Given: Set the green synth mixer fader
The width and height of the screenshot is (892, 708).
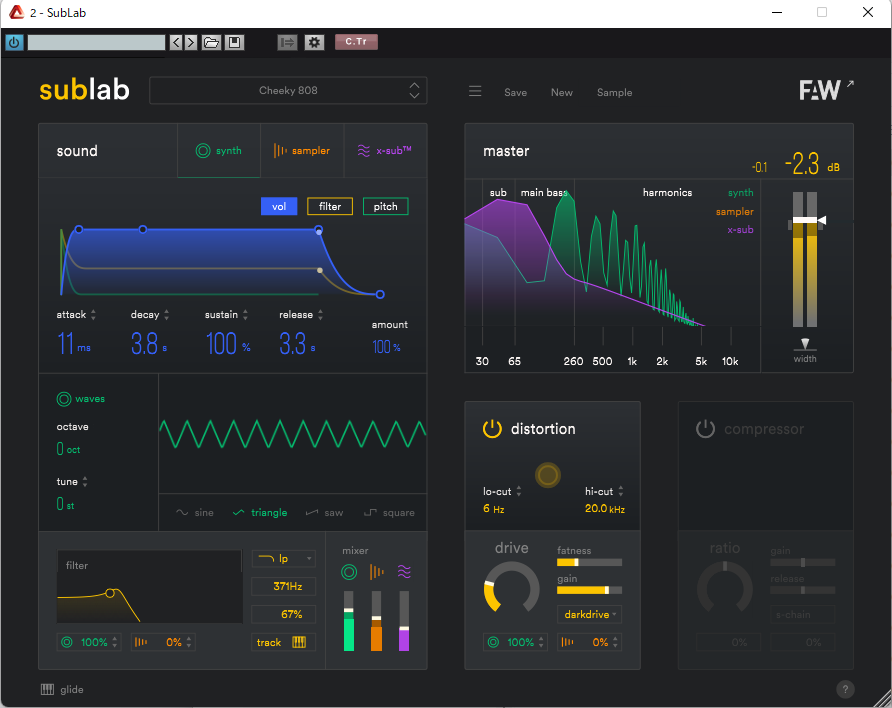Looking at the screenshot, I should point(349,610).
